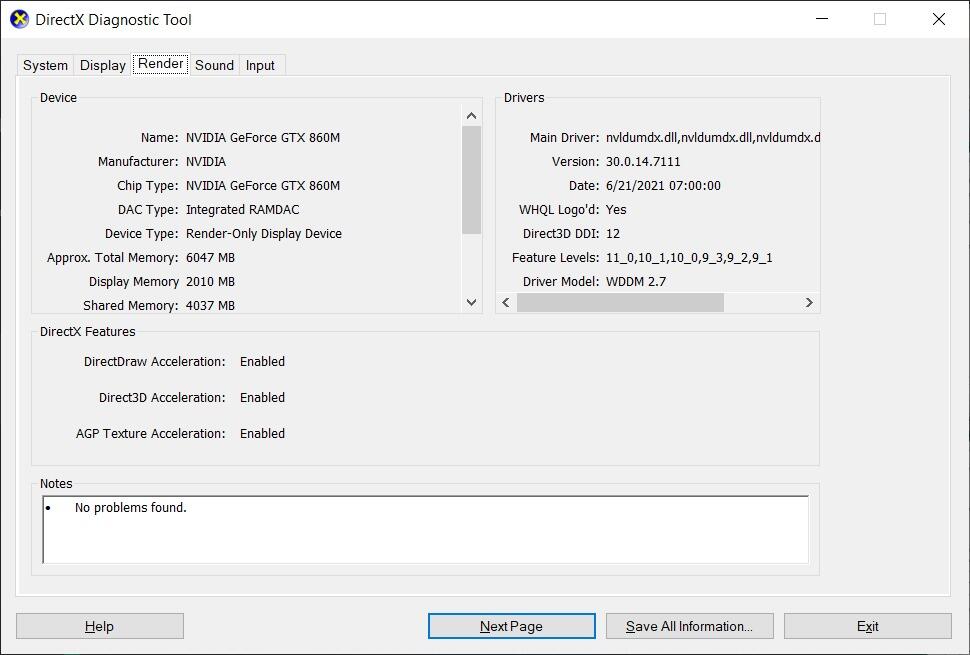This screenshot has width=970, height=655.
Task: Click the Help button
Action: (x=100, y=626)
